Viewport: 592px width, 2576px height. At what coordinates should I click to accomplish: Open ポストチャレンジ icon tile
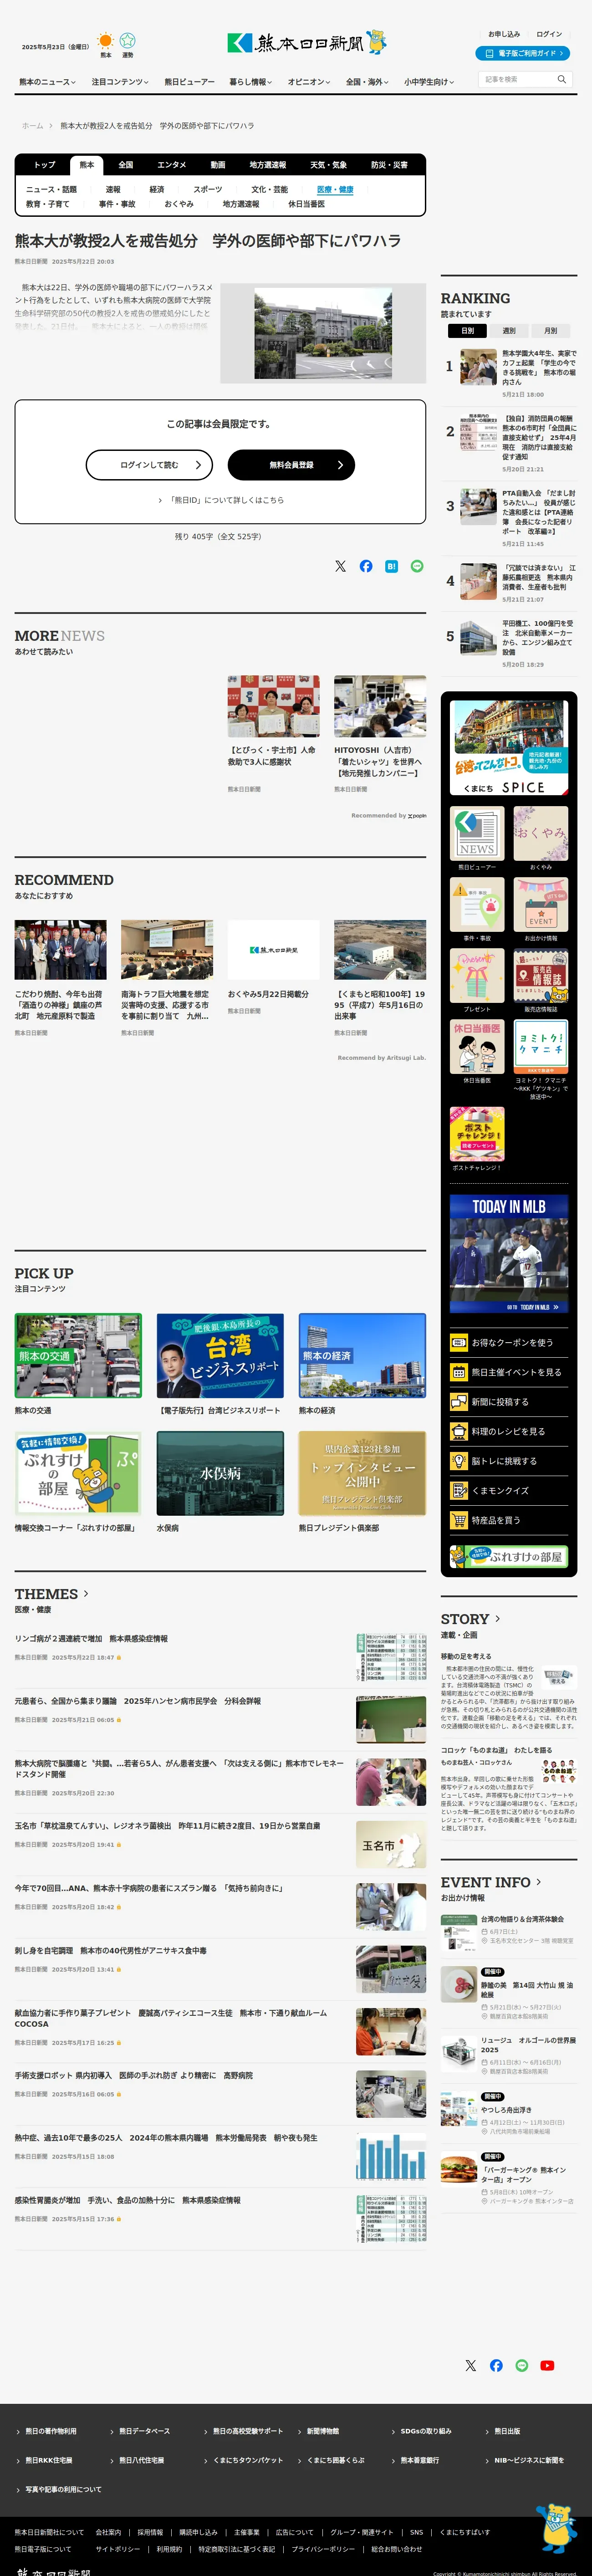point(477,1133)
